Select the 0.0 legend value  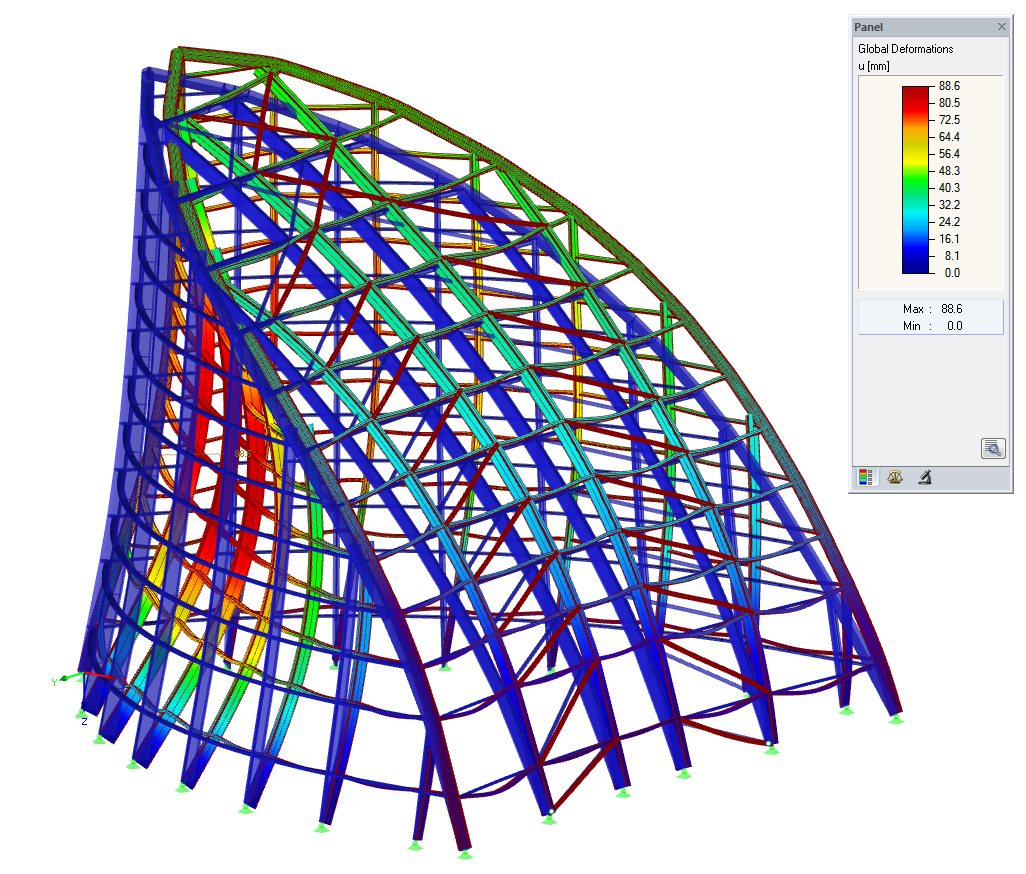point(952,273)
